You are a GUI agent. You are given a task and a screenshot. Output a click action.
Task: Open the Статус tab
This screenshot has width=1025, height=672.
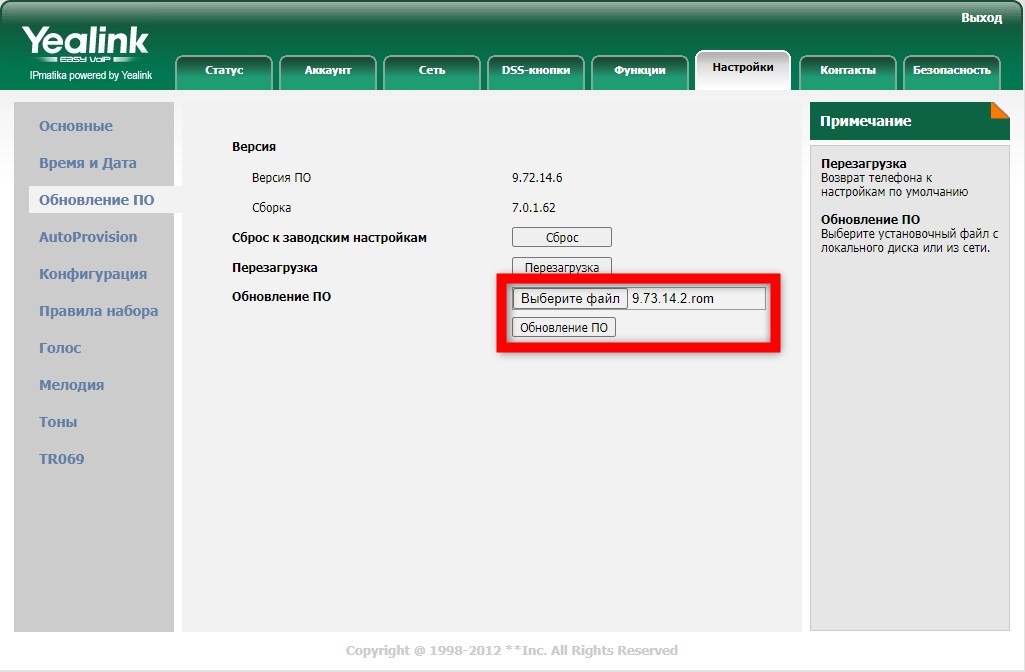coord(224,71)
